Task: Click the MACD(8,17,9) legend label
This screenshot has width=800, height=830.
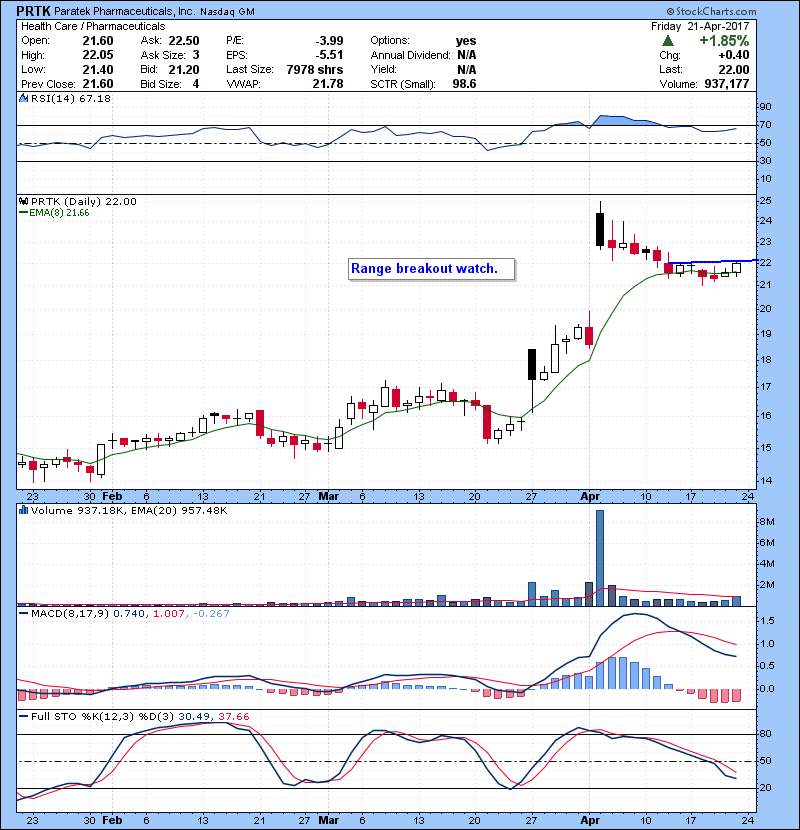Action: (71, 614)
